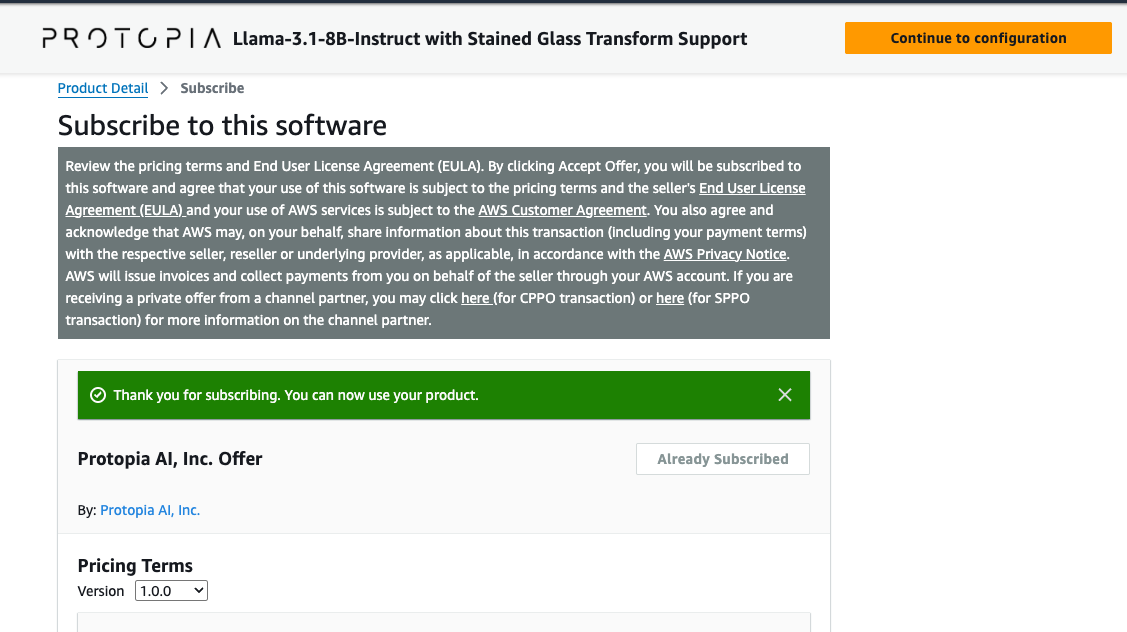
Task: Click the 'Protopia AI, Inc. Offer' heading
Action: (170, 459)
